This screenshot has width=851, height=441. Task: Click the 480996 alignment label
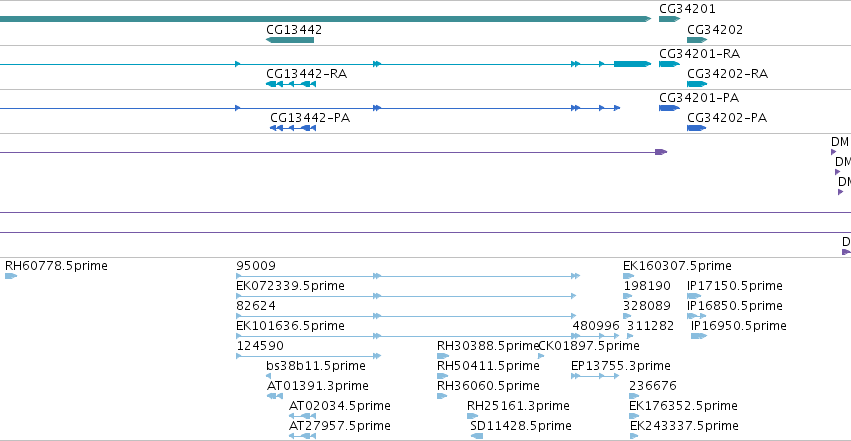(596, 326)
